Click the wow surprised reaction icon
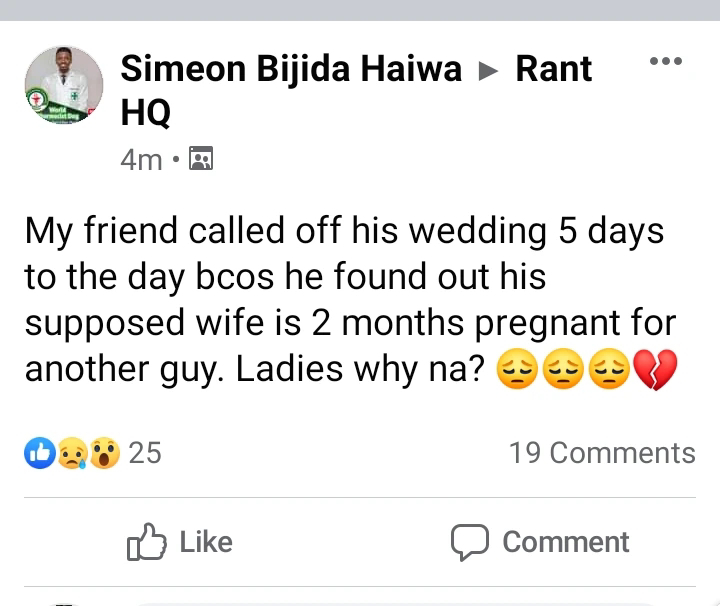 click(105, 453)
